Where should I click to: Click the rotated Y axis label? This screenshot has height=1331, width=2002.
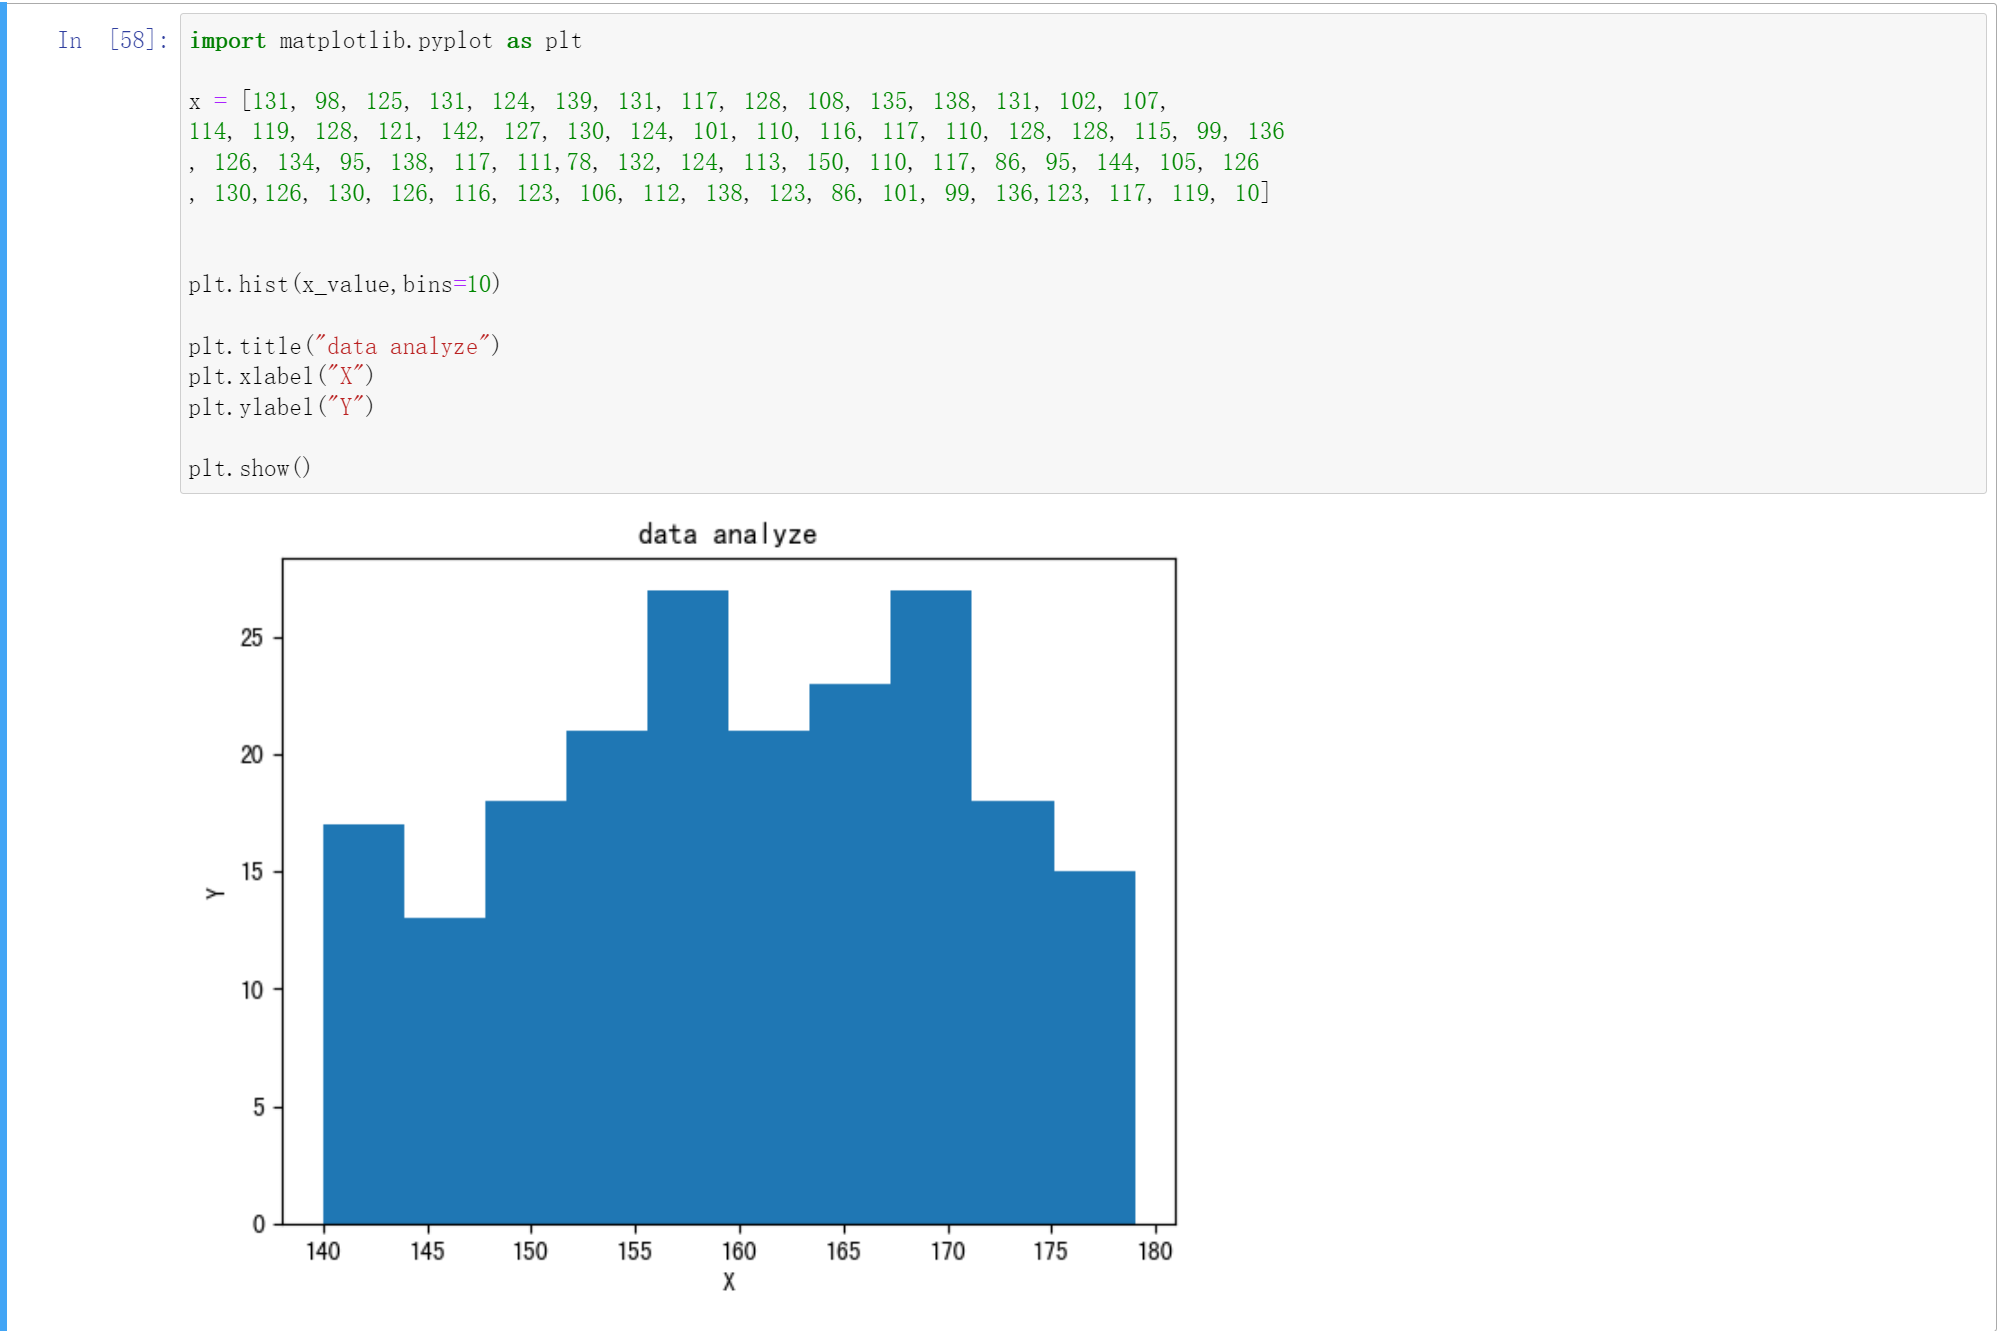(214, 893)
